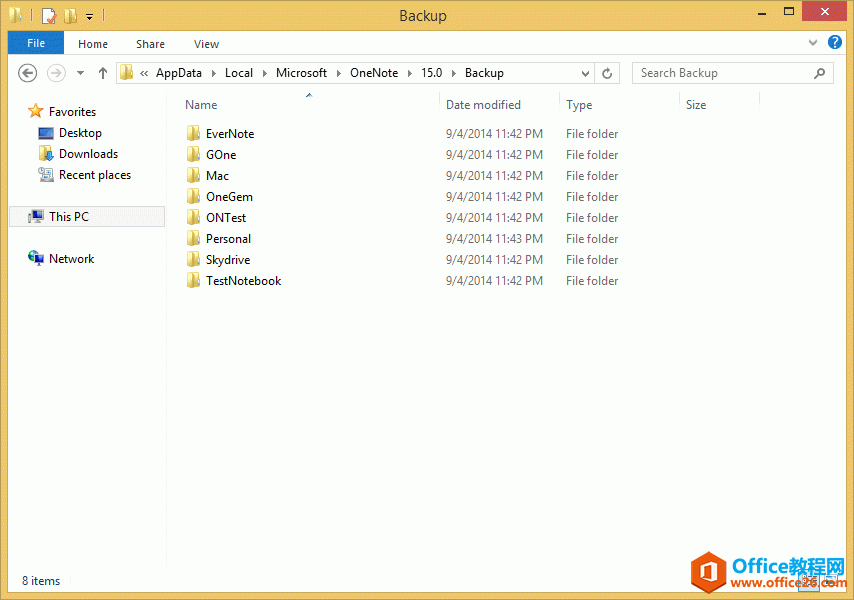Sort by the Date modified column header
Image resolution: width=854 pixels, height=600 pixels.
click(483, 105)
